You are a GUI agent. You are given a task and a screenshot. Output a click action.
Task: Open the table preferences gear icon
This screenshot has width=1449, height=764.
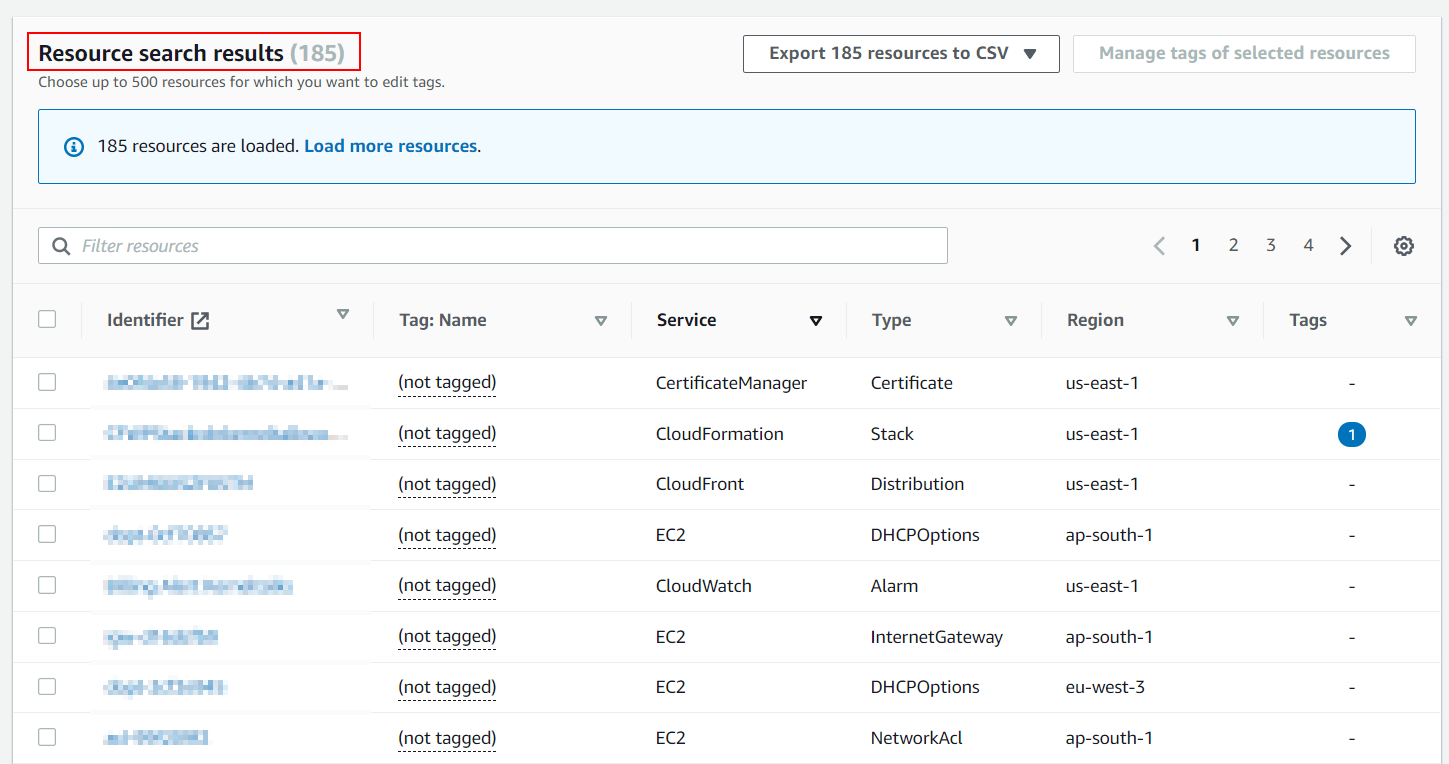click(1404, 245)
